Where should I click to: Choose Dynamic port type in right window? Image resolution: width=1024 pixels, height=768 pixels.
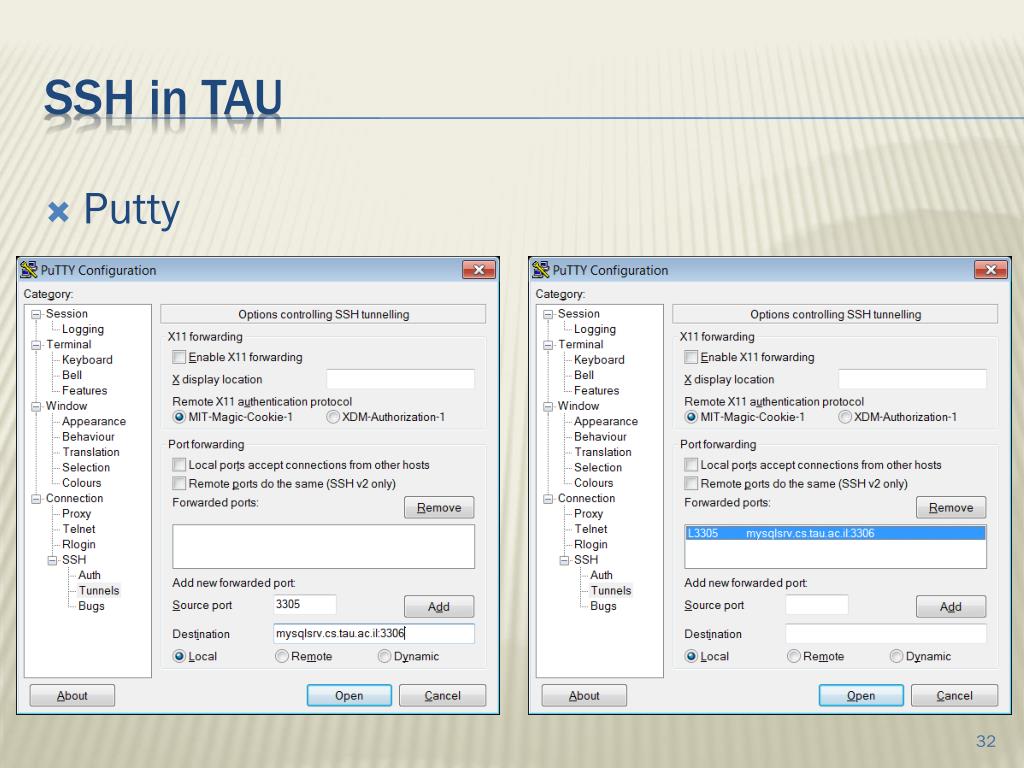pos(896,656)
